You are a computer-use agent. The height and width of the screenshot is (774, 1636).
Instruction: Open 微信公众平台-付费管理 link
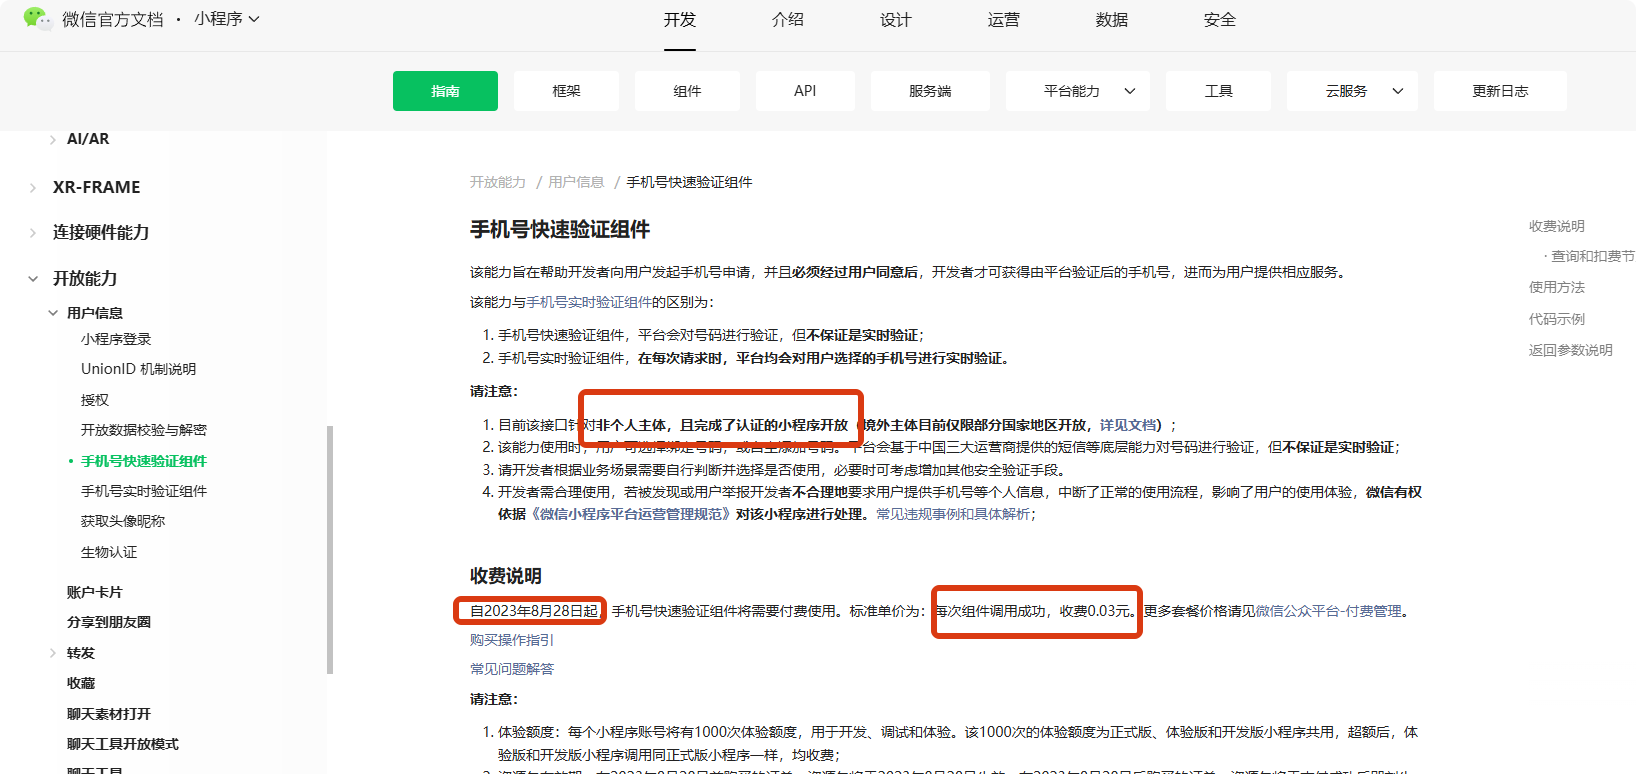pyautogui.click(x=1329, y=611)
